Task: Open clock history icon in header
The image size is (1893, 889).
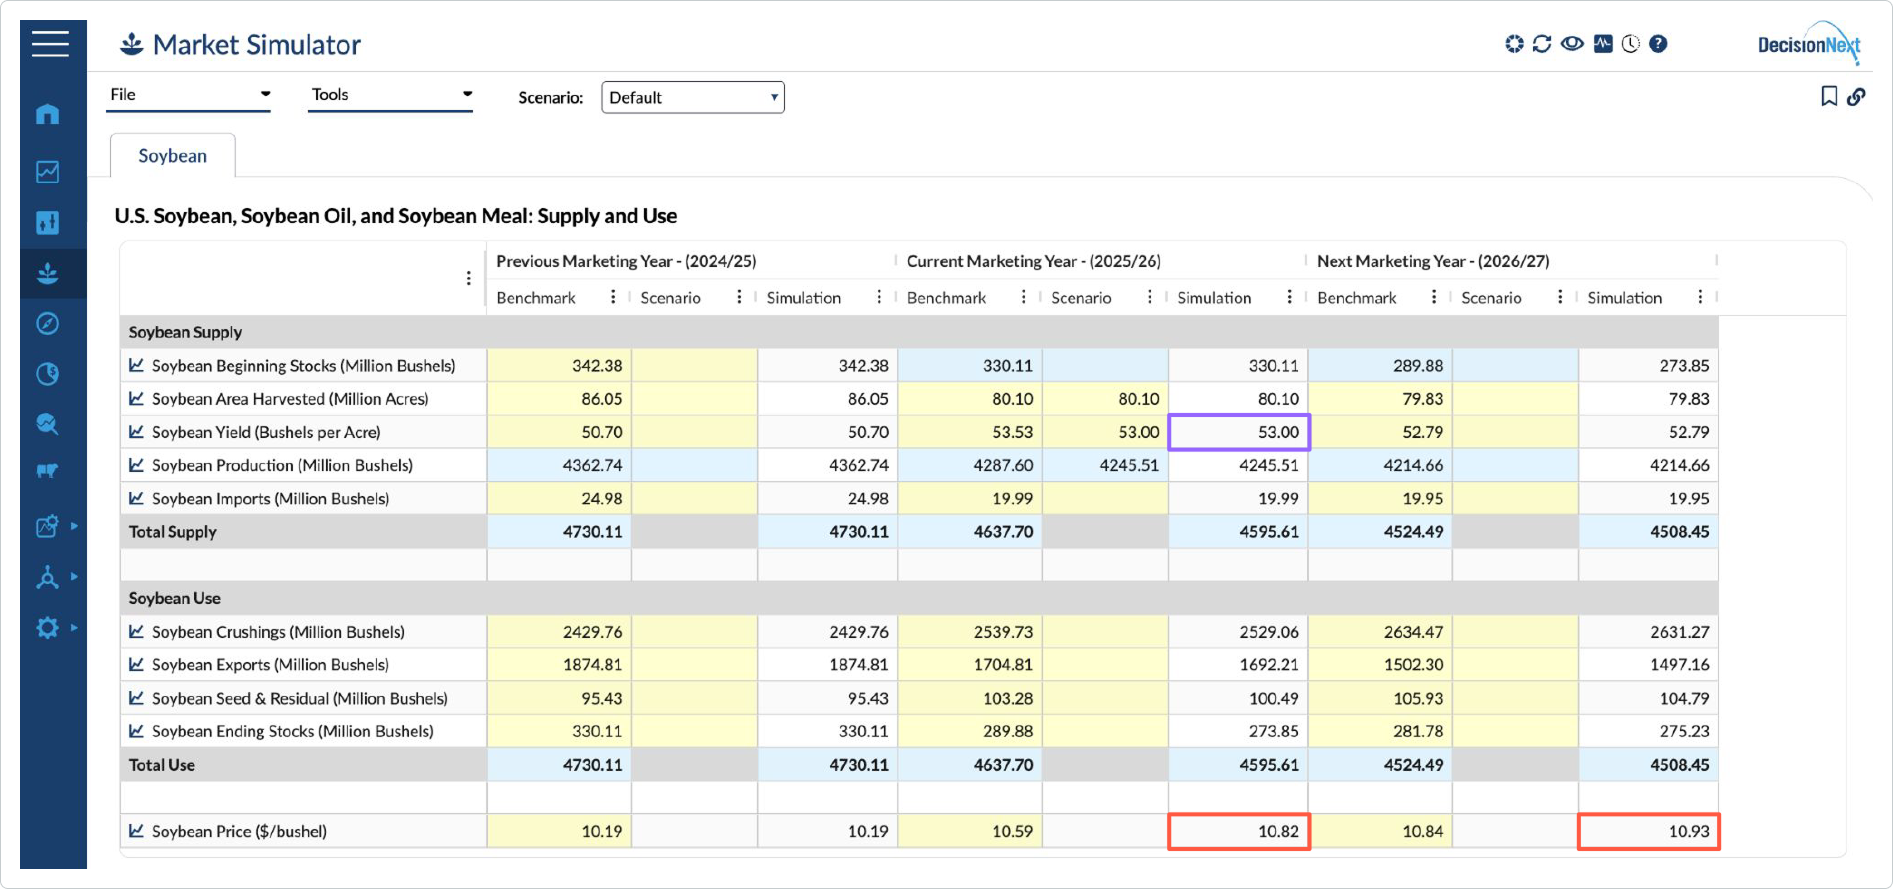Action: coord(1631,44)
